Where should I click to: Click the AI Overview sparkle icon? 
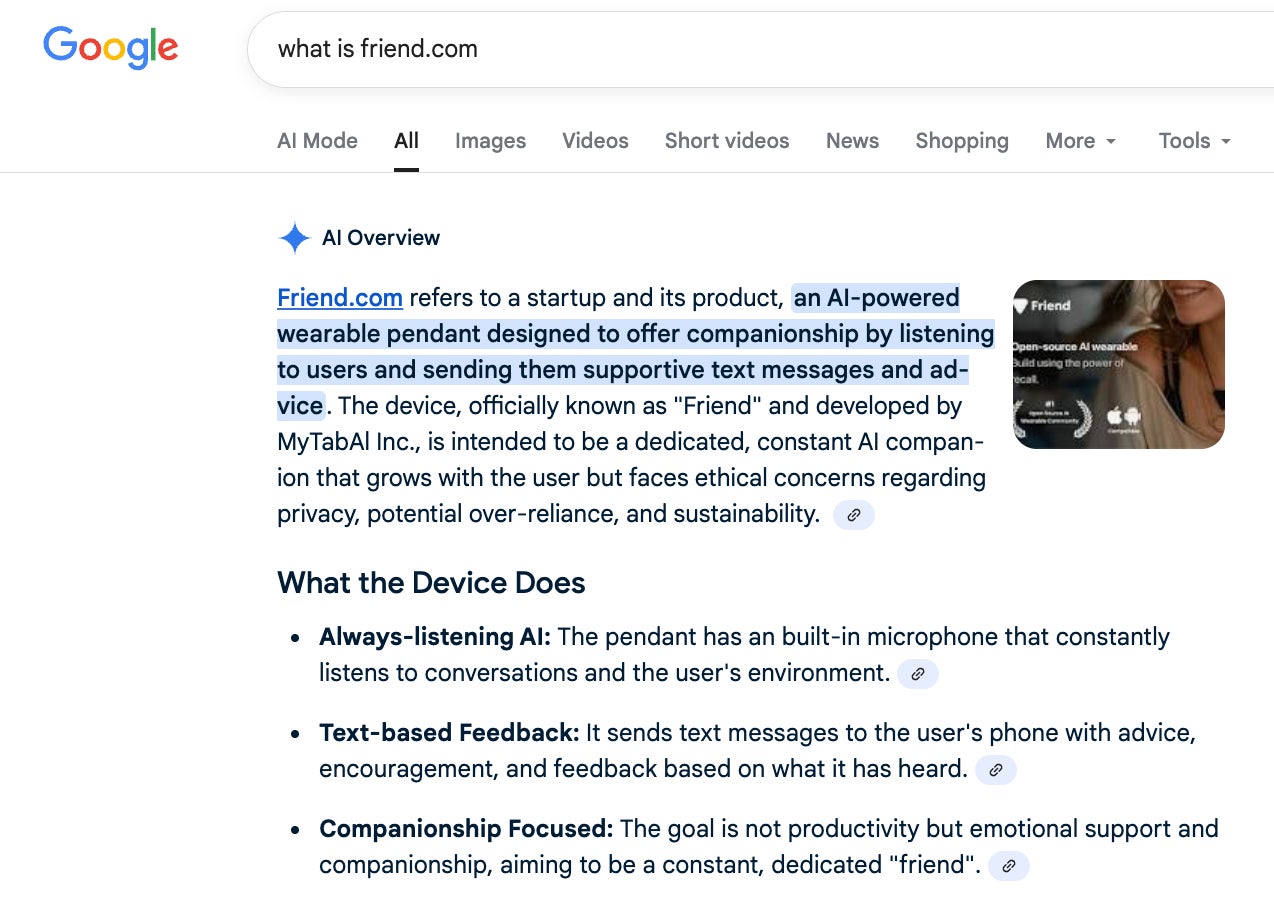[294, 238]
